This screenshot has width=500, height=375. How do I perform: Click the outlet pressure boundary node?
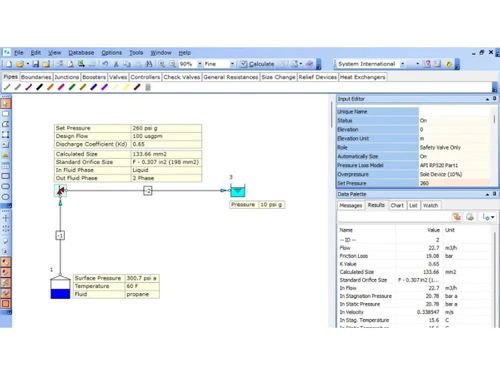(238, 190)
